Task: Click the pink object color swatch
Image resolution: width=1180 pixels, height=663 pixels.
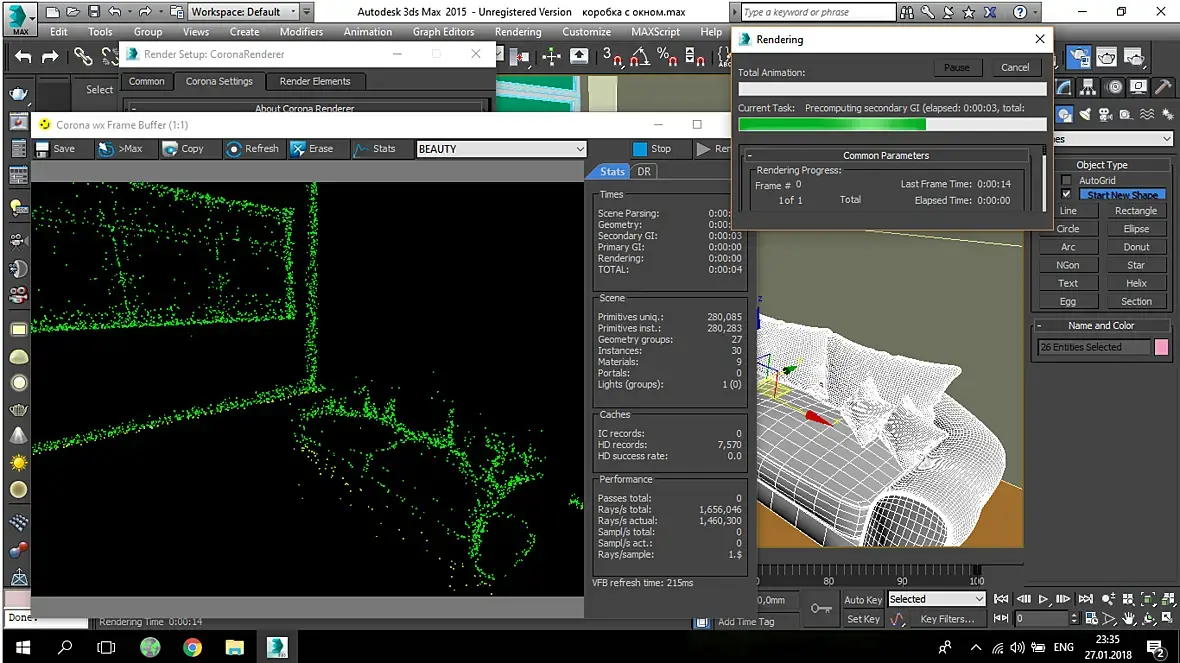Action: pos(1161,347)
